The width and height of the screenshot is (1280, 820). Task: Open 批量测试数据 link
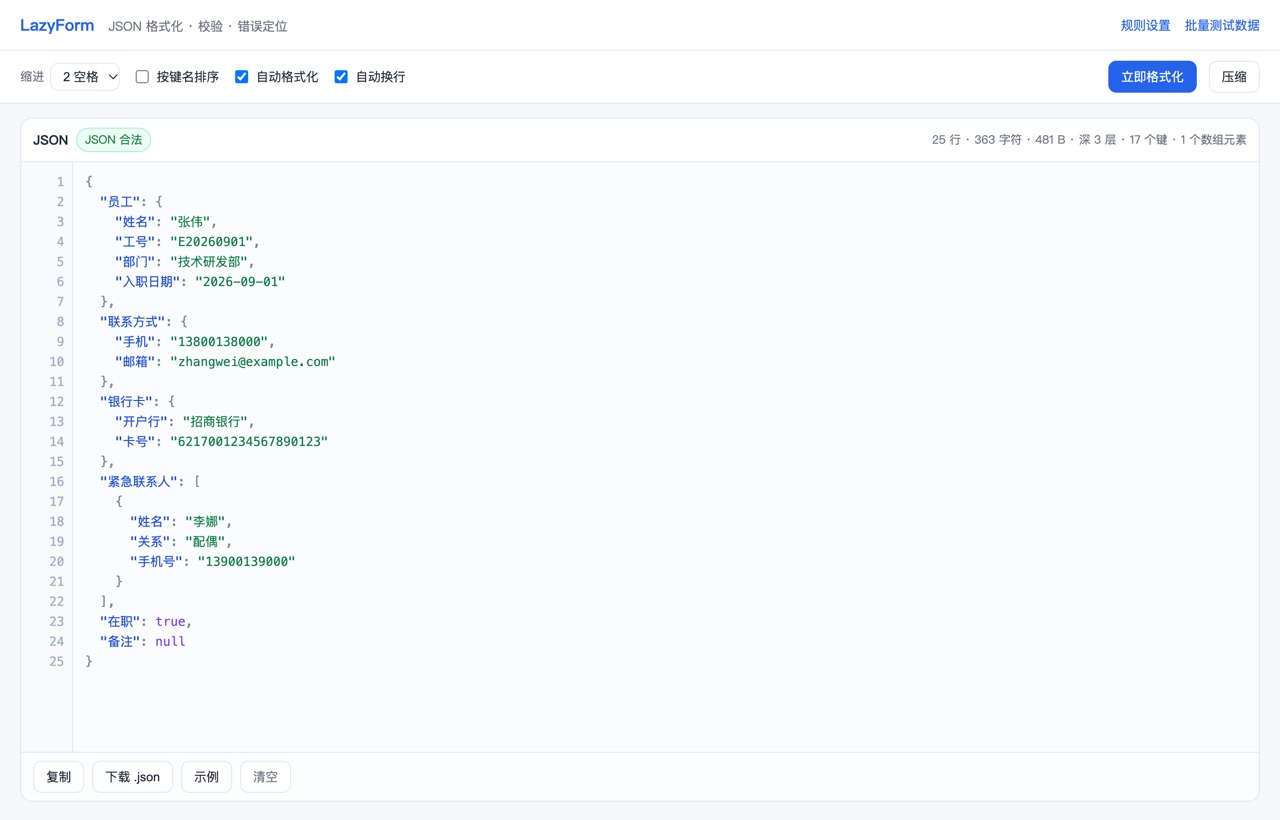pyautogui.click(x=1222, y=26)
